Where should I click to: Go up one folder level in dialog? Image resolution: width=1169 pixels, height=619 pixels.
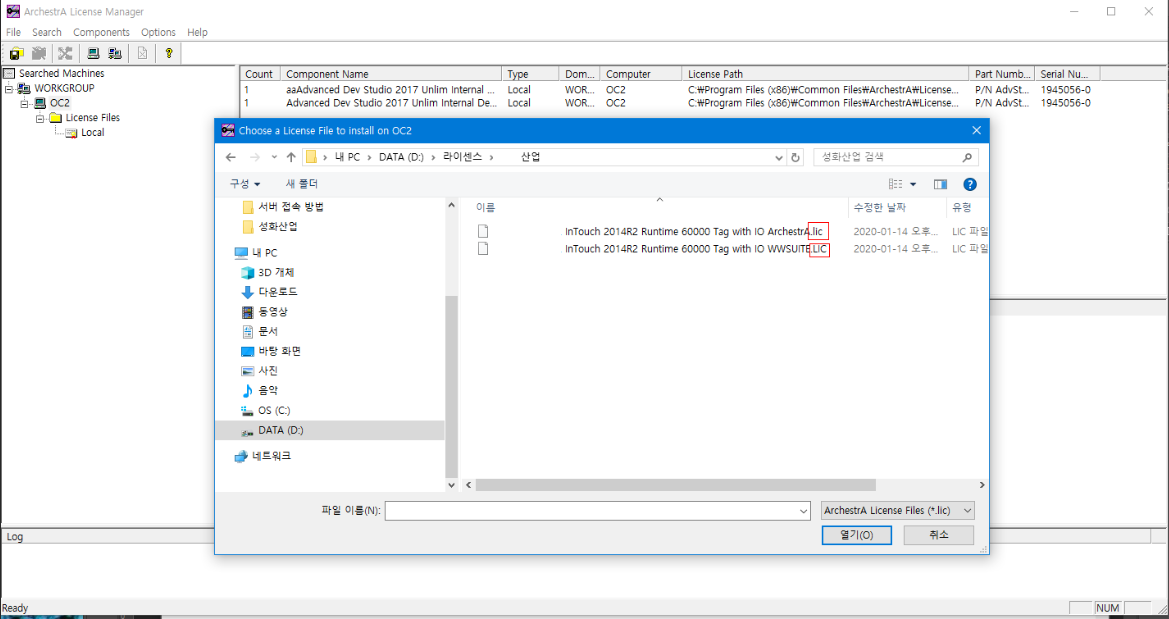pyautogui.click(x=291, y=157)
